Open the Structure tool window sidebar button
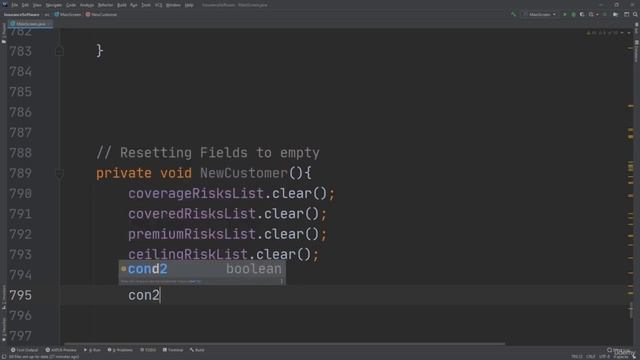 (4, 296)
